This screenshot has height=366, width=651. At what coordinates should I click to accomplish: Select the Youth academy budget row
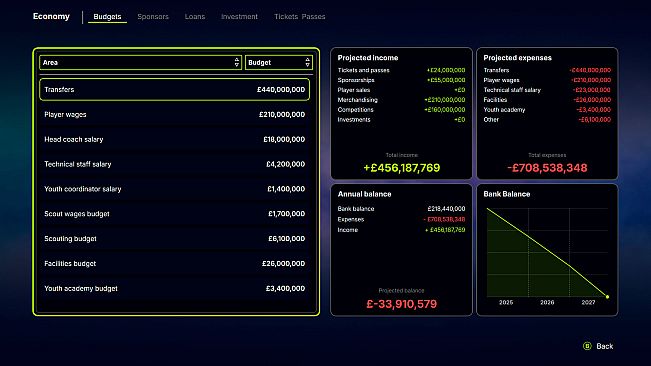point(174,288)
